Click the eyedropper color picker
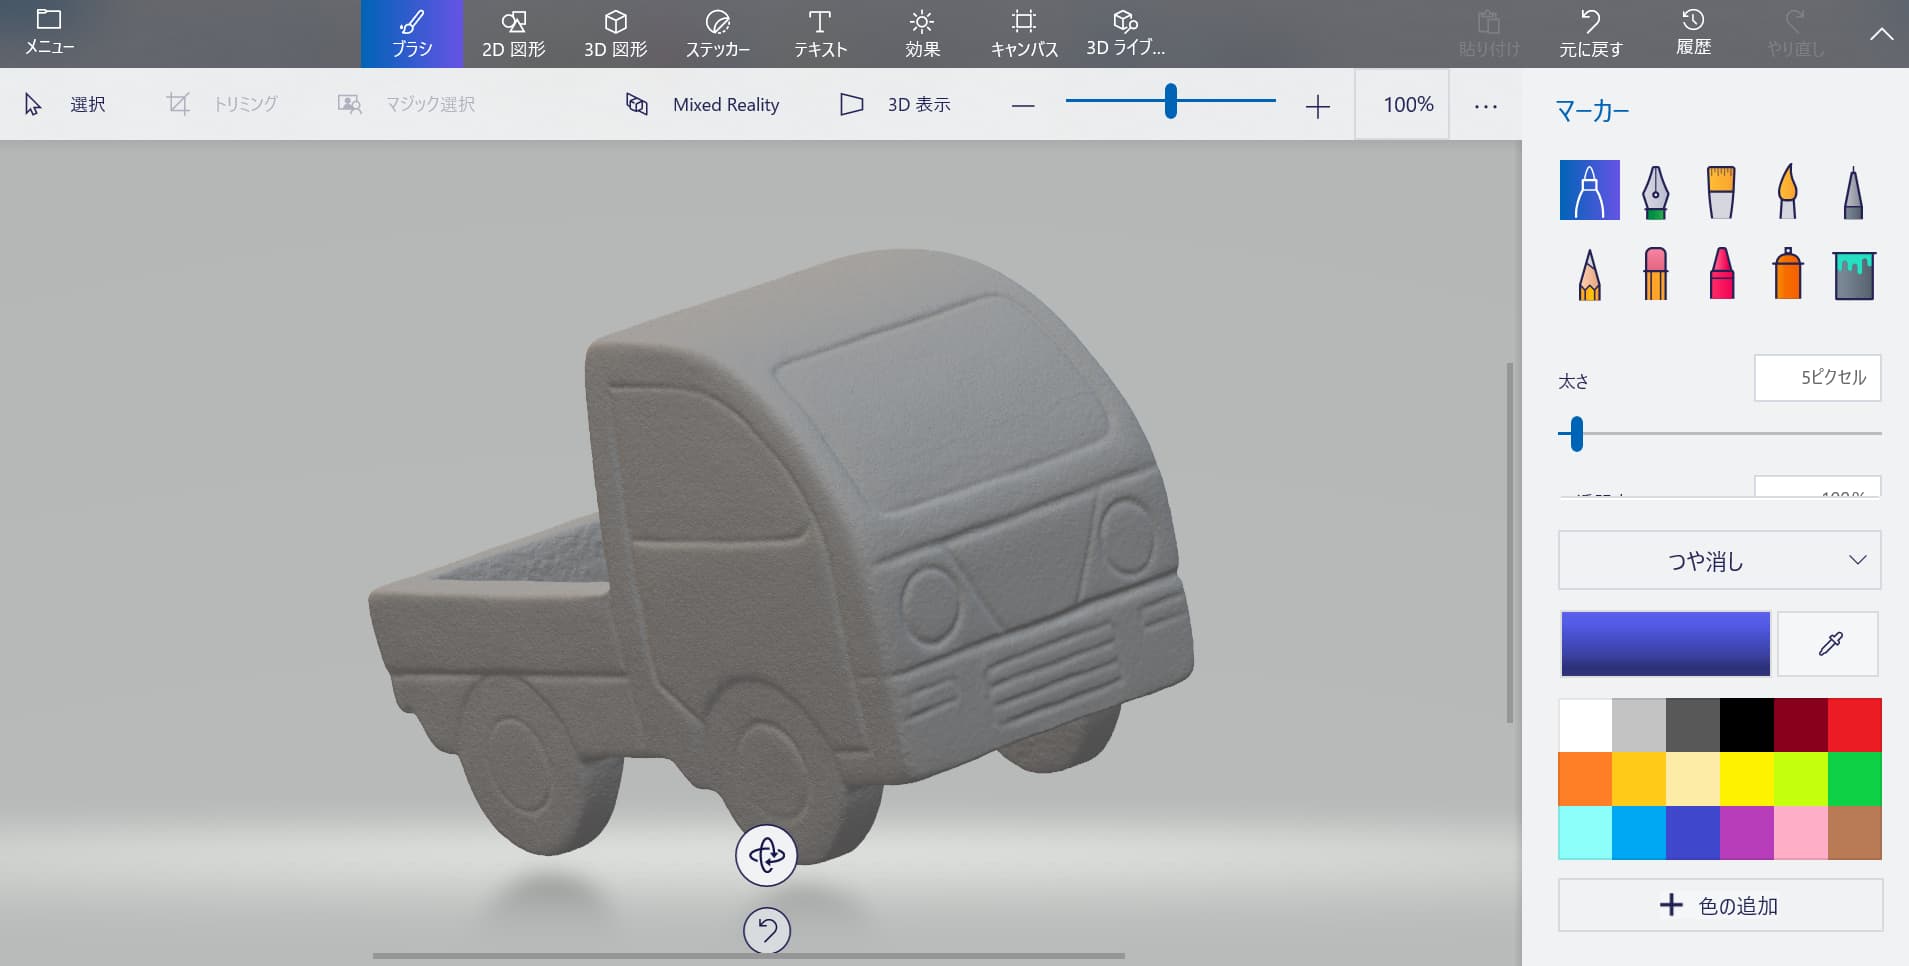This screenshot has width=1909, height=966. pyautogui.click(x=1828, y=644)
